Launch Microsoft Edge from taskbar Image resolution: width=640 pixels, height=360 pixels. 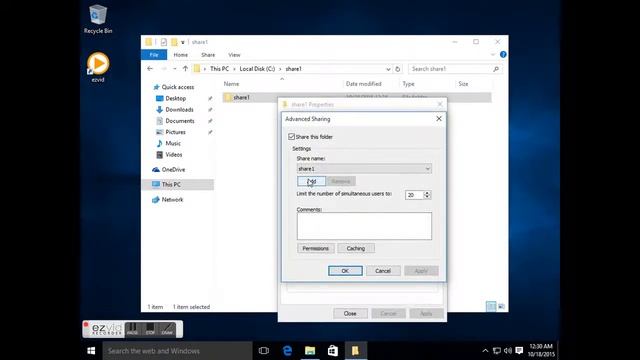tap(287, 351)
